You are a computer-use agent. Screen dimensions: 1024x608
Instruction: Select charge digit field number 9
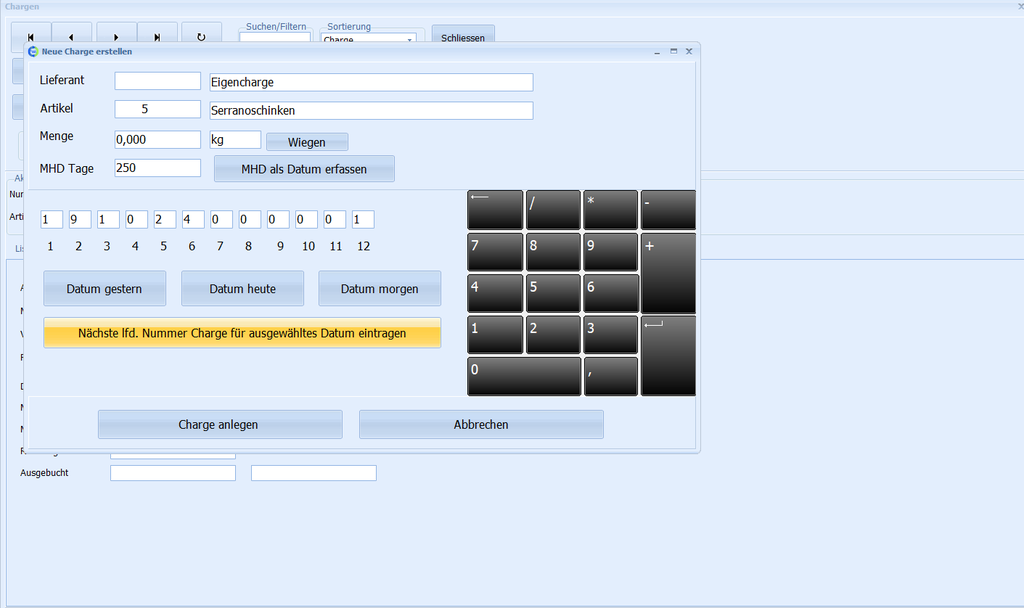[278, 219]
